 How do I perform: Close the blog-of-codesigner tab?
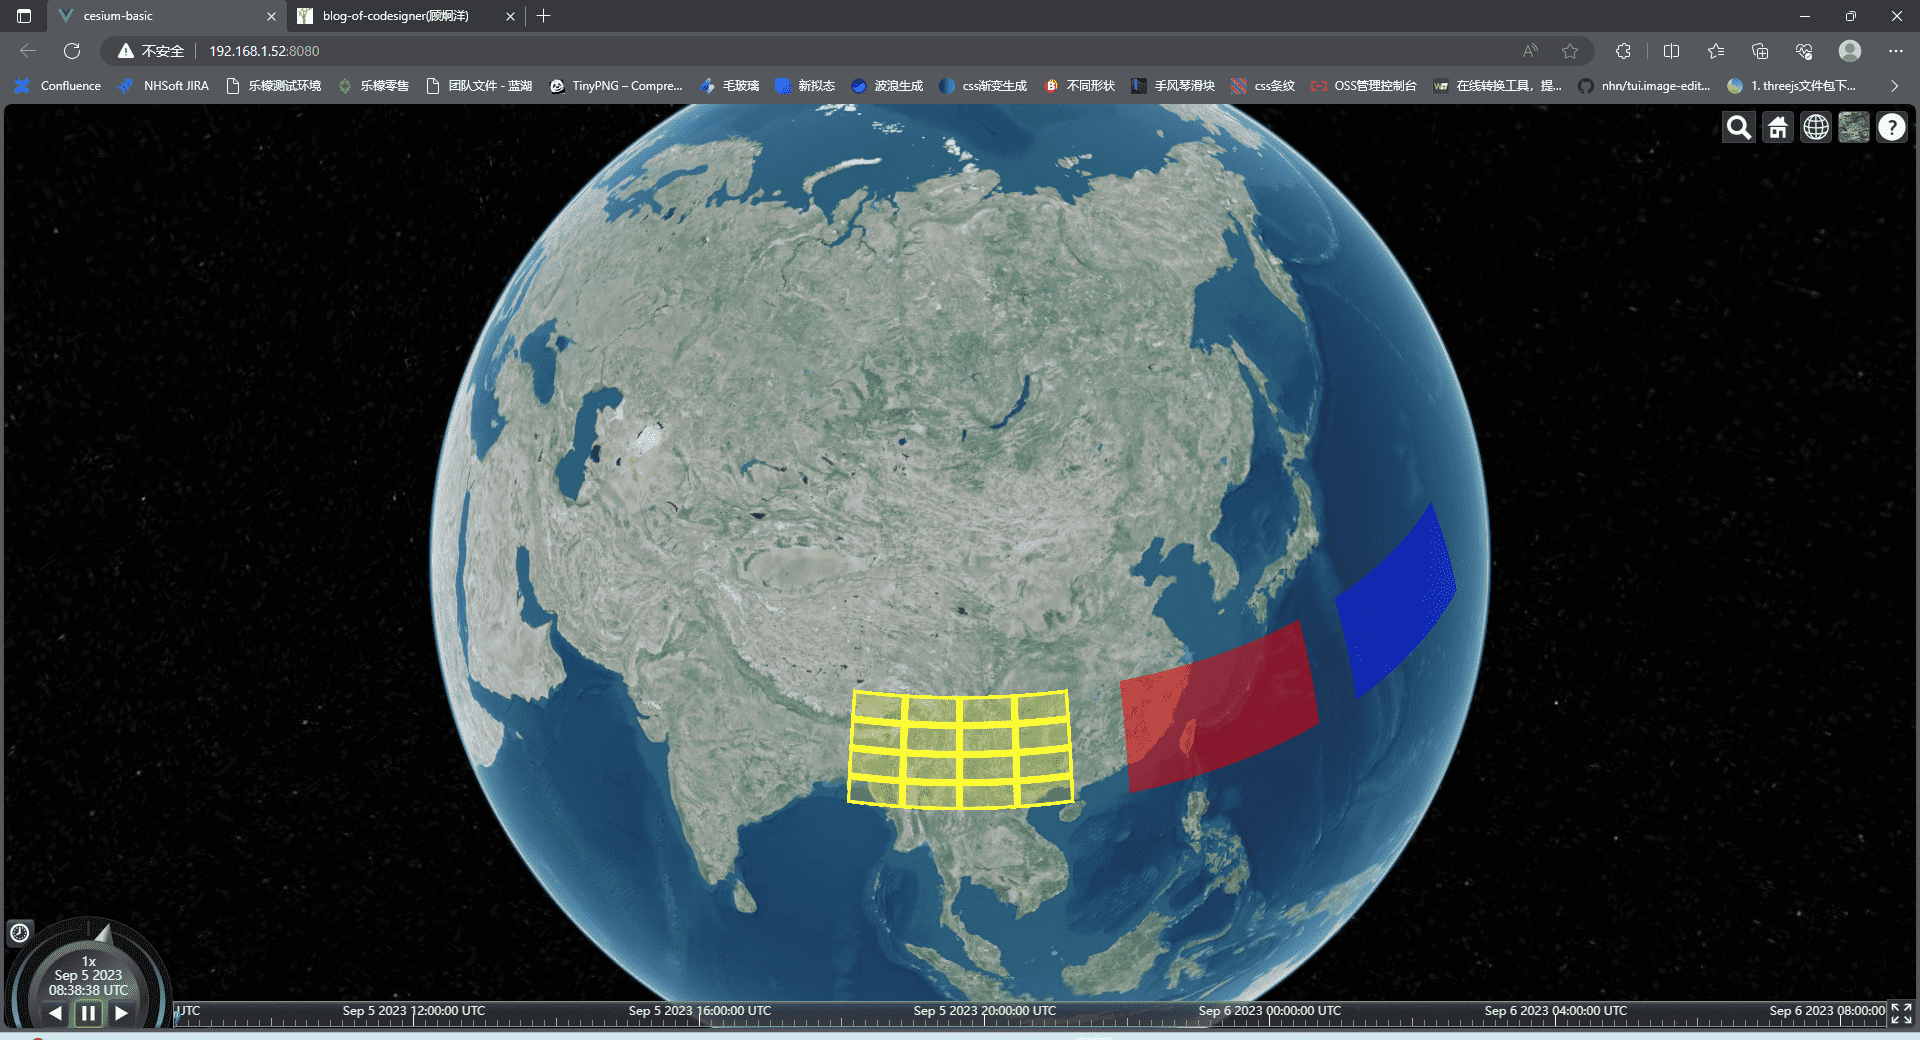point(510,16)
